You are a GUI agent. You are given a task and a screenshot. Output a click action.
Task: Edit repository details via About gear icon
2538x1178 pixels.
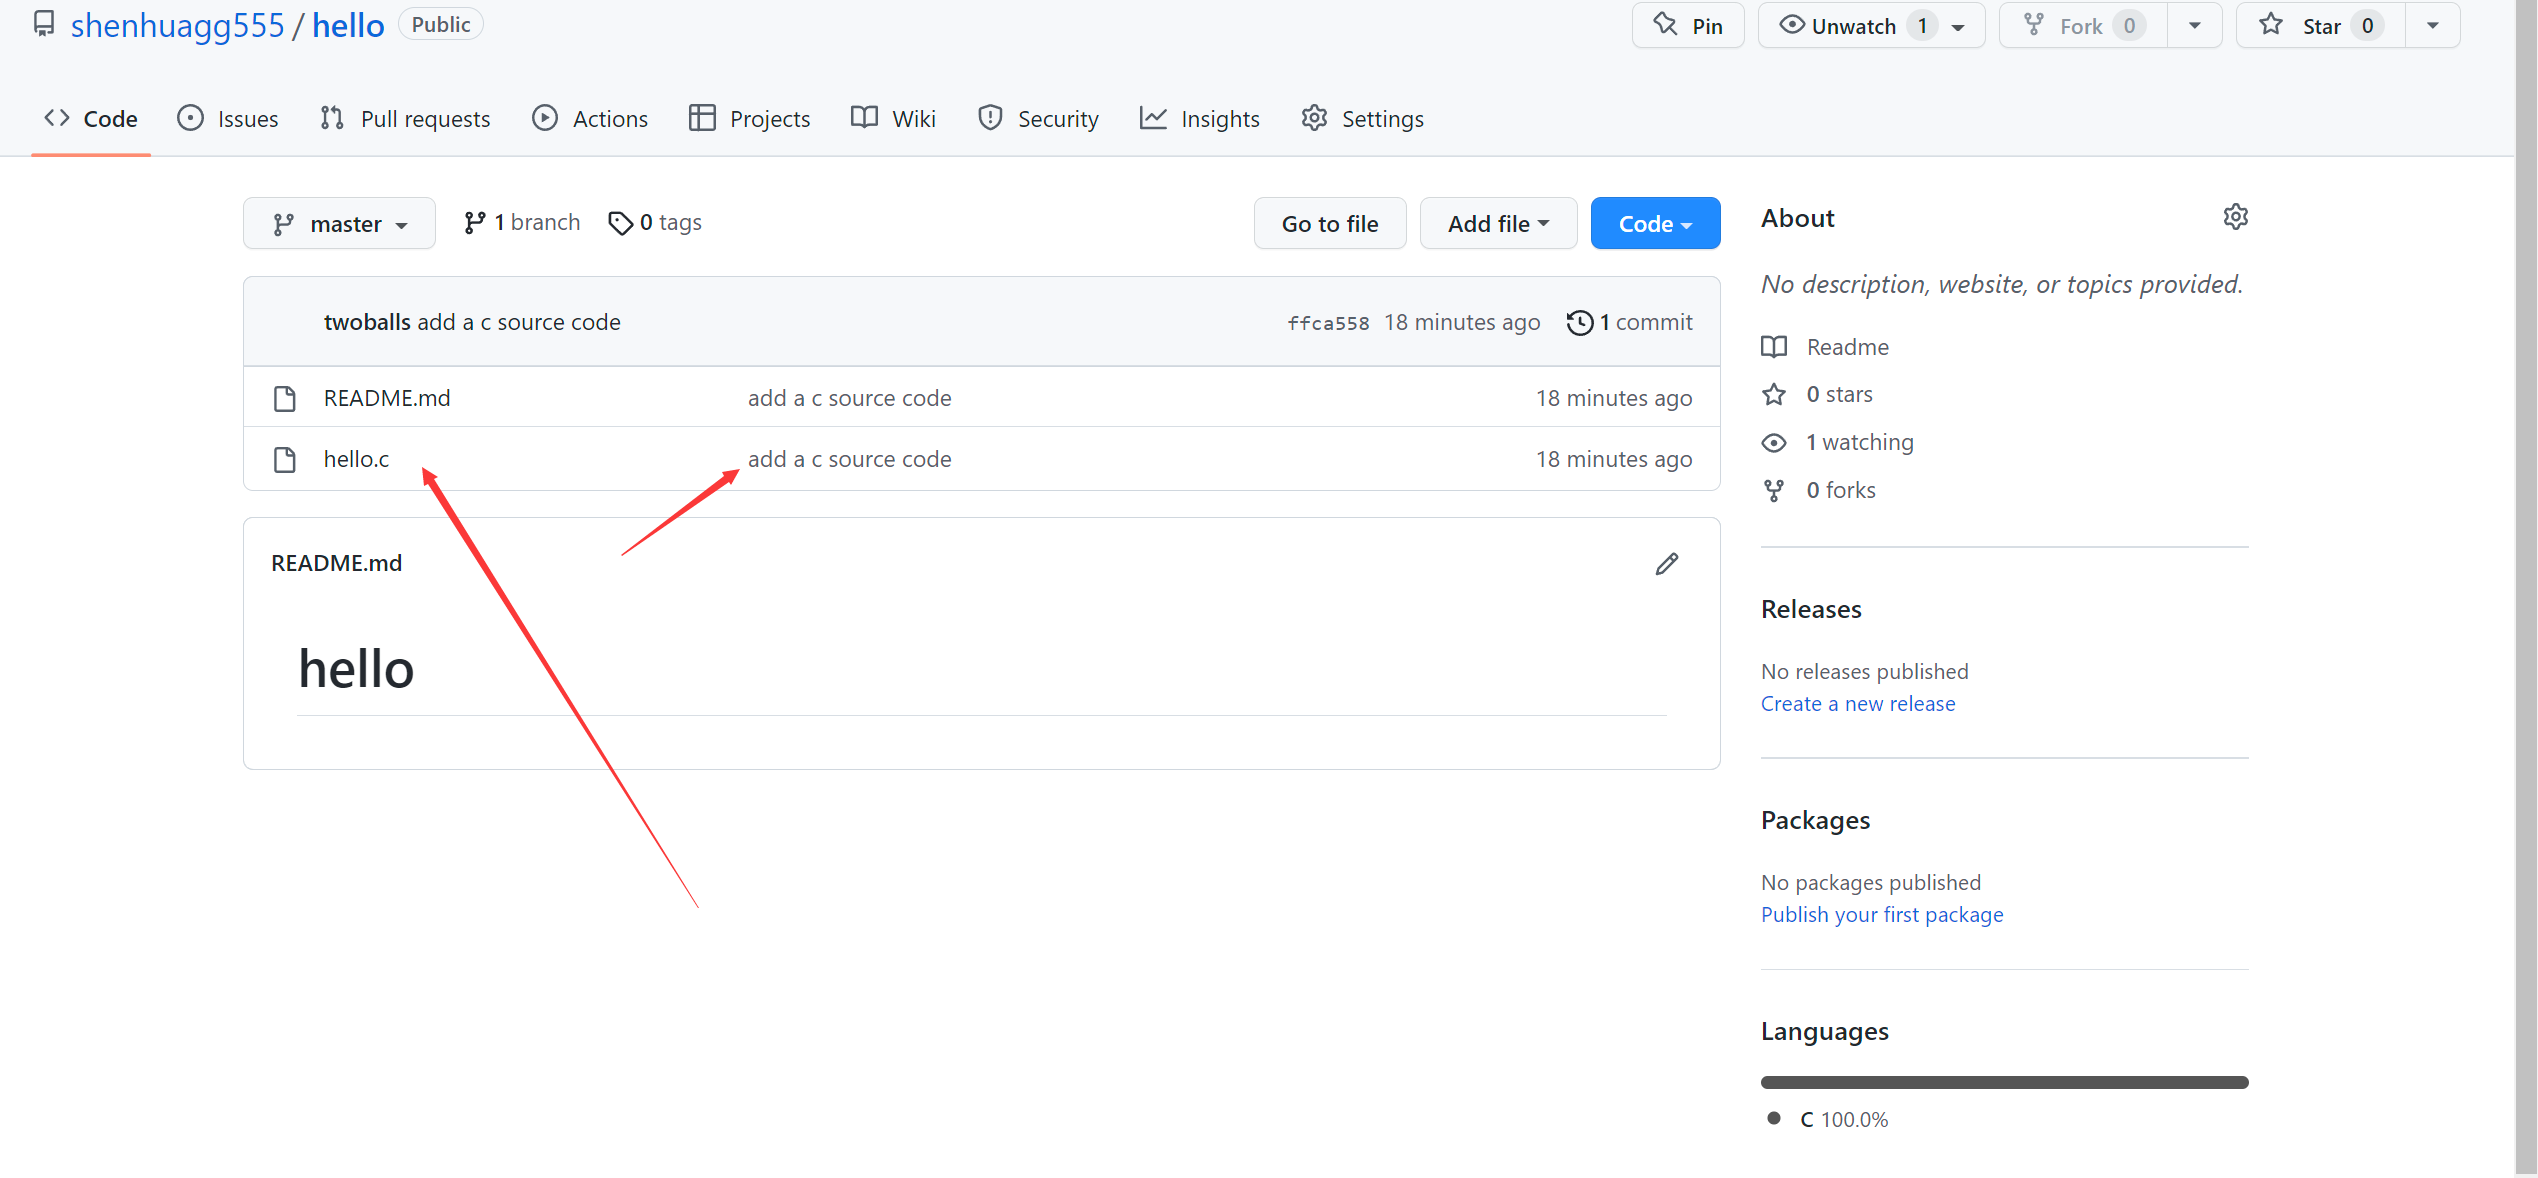(2236, 217)
